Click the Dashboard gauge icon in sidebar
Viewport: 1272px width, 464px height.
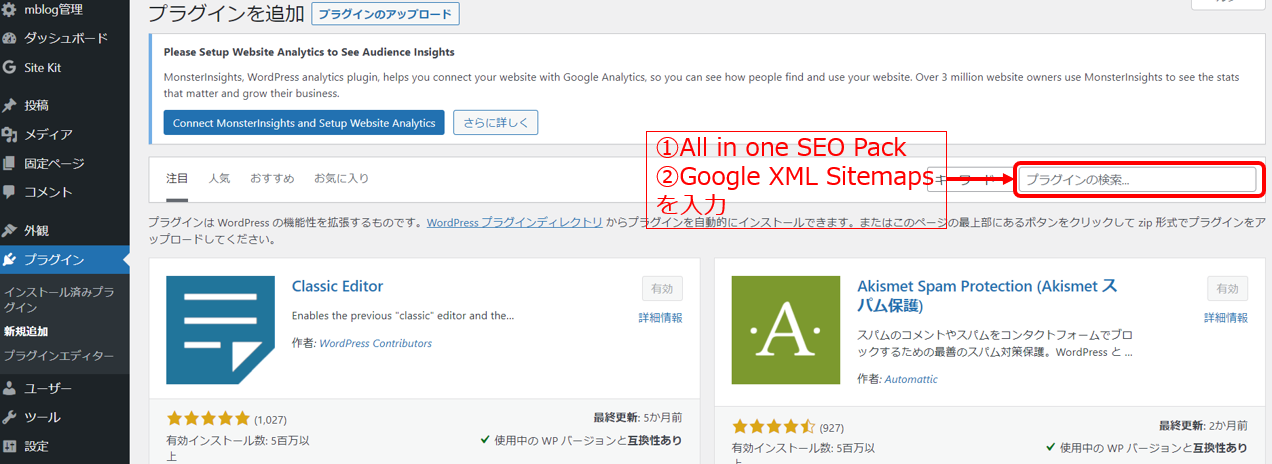click(10, 38)
